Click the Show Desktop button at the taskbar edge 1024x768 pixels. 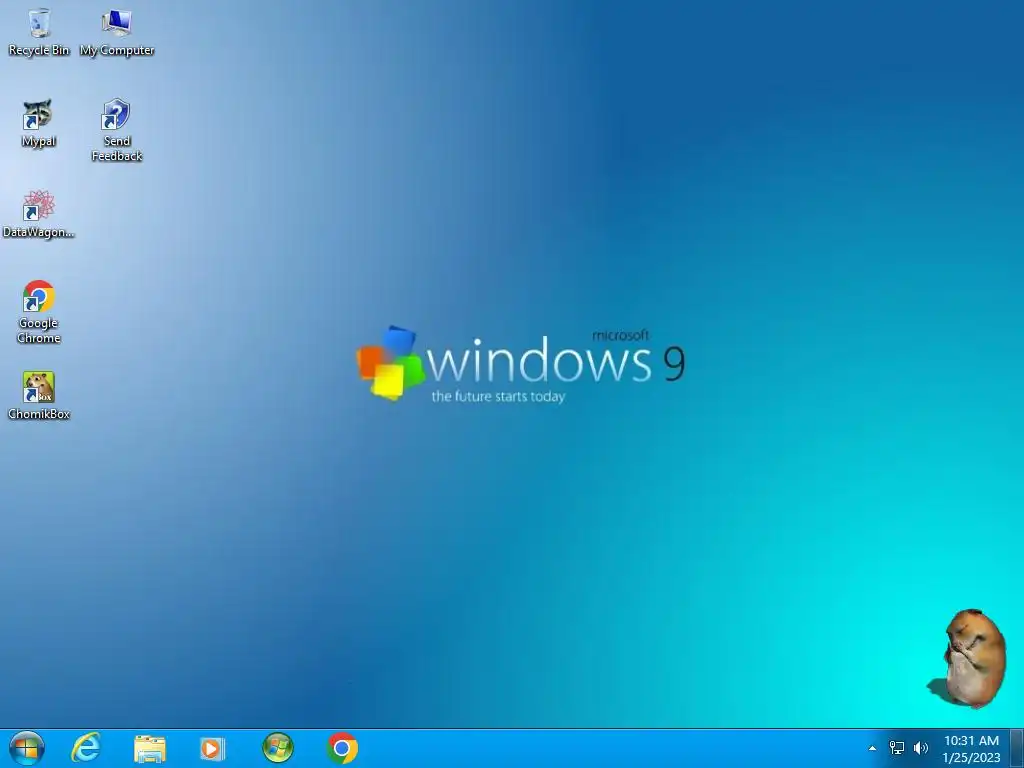pyautogui.click(x=1017, y=748)
